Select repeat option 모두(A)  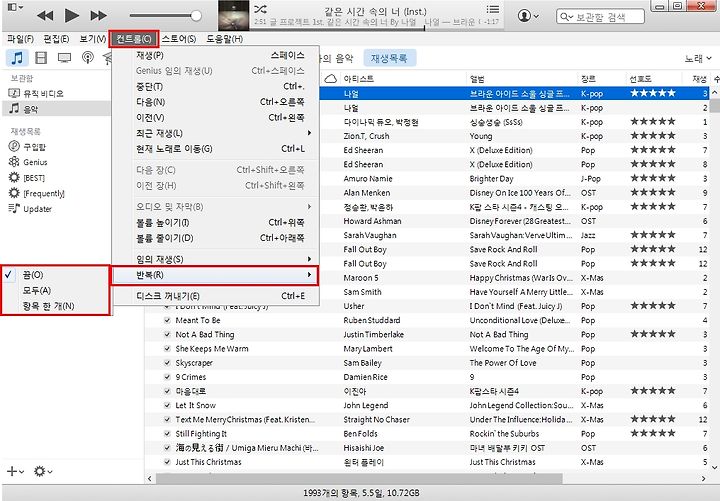click(56, 291)
